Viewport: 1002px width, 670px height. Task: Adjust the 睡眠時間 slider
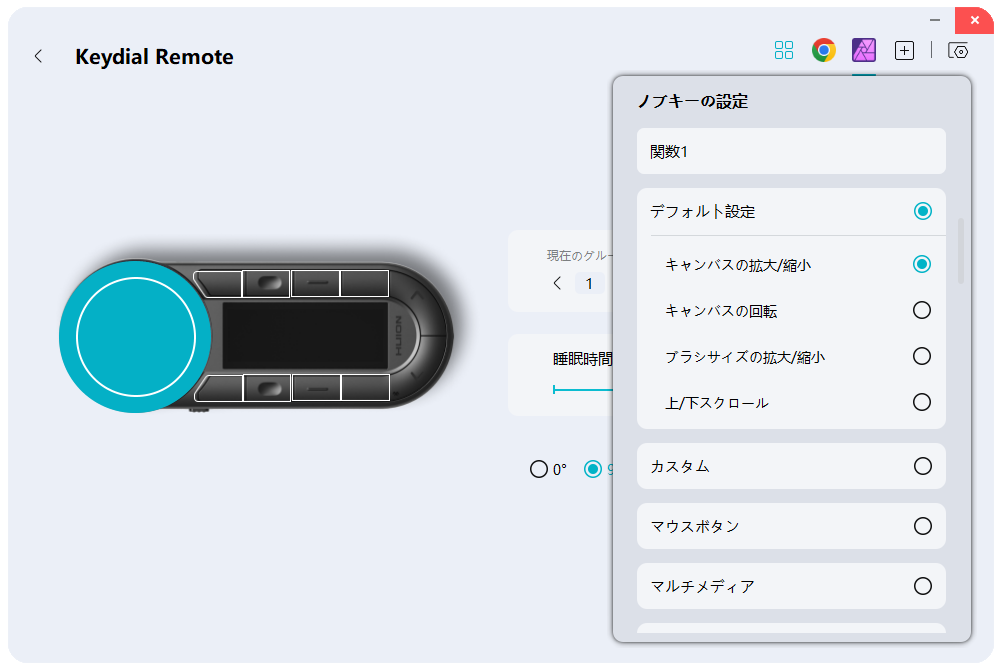[583, 389]
